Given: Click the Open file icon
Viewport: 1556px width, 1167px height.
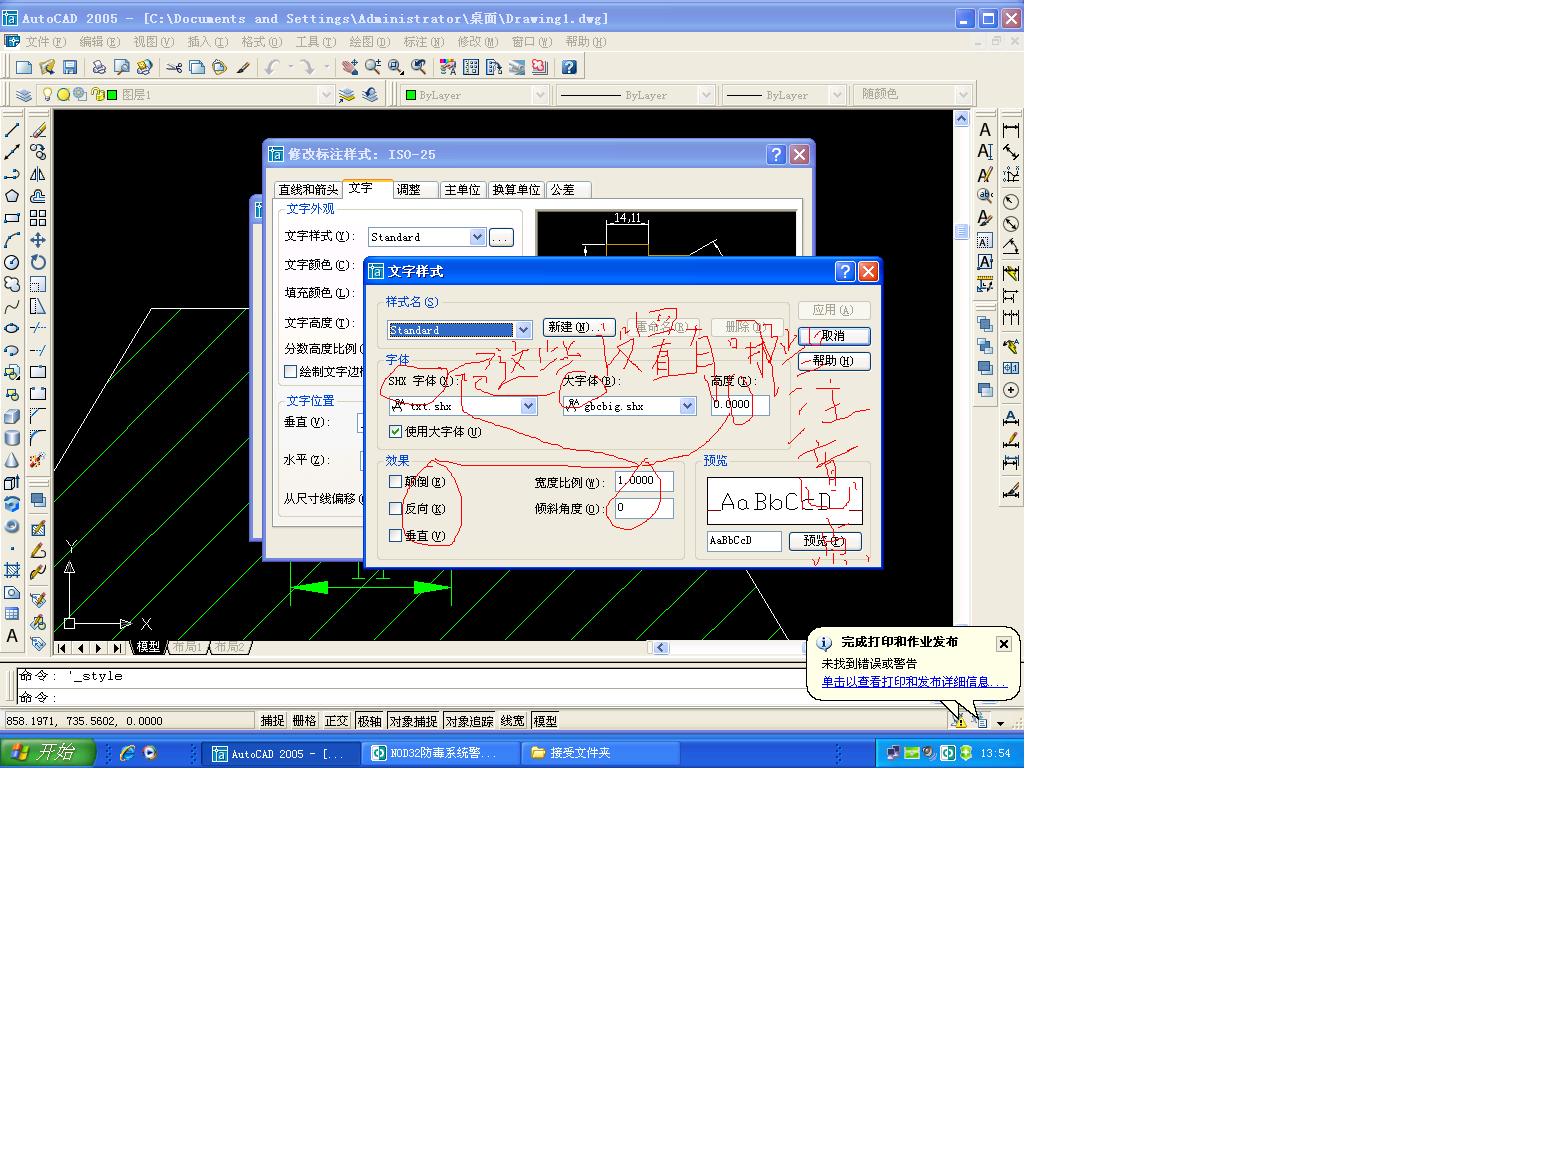Looking at the screenshot, I should [x=47, y=67].
